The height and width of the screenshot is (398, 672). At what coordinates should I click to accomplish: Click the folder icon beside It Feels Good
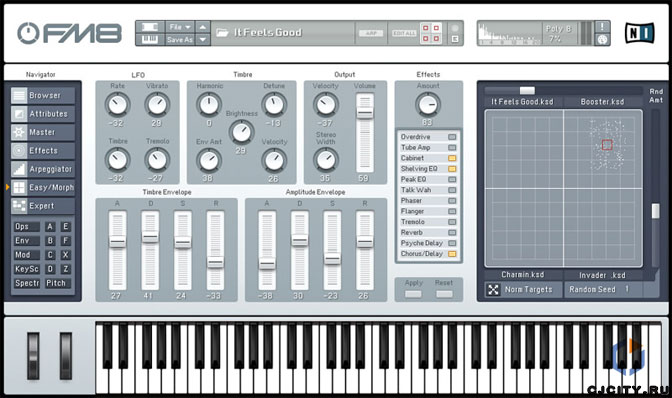click(222, 33)
